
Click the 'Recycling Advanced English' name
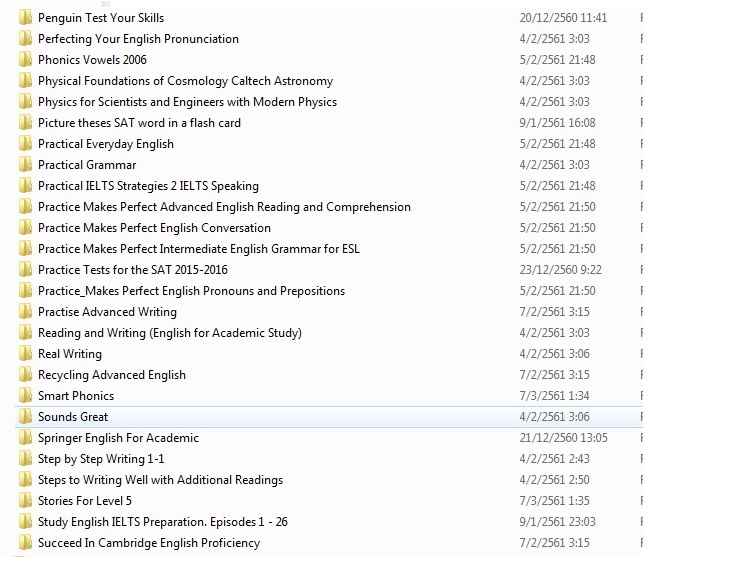112,376
